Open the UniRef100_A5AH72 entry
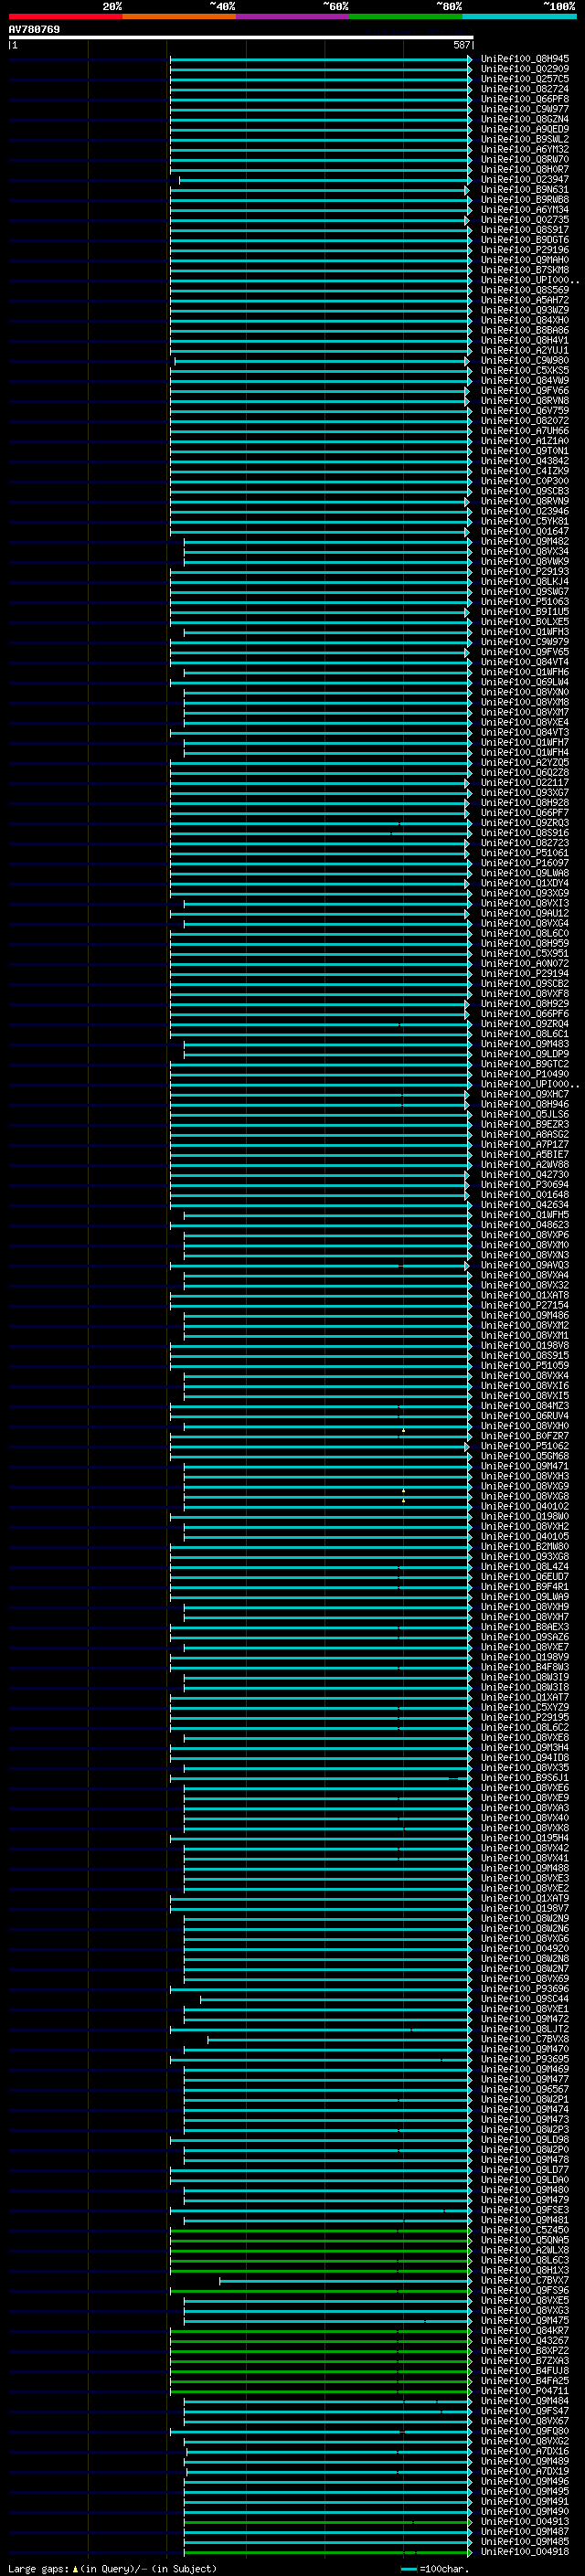Screen dimensions: 585x2576 tap(524, 300)
